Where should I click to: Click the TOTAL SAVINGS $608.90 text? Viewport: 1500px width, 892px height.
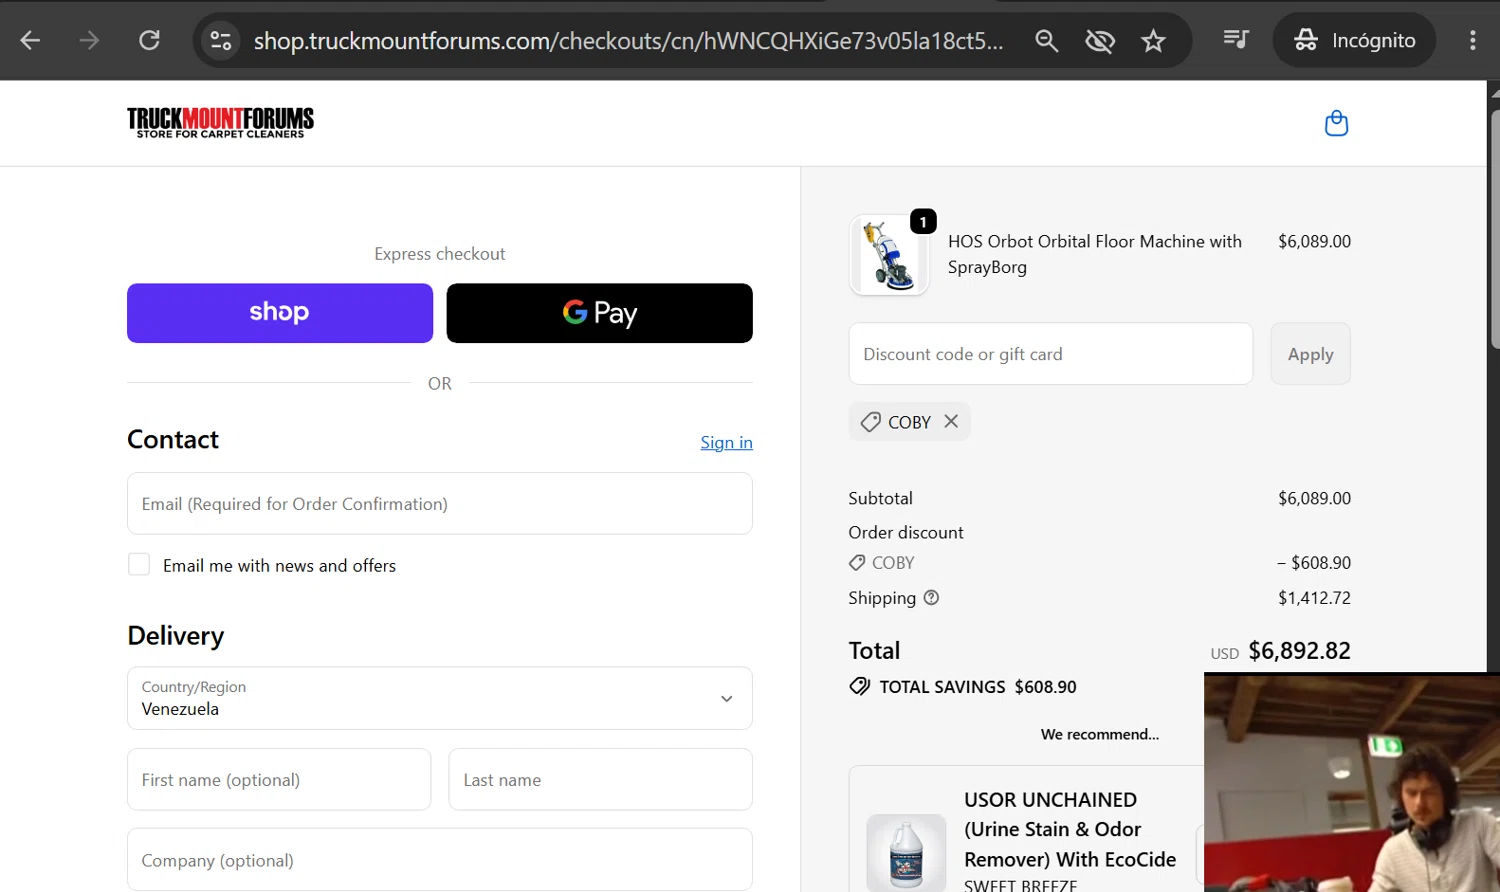[977, 687]
